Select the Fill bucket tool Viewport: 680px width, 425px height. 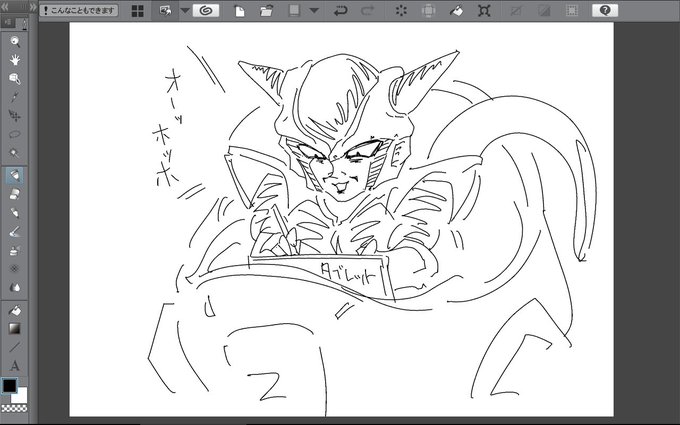tap(15, 310)
